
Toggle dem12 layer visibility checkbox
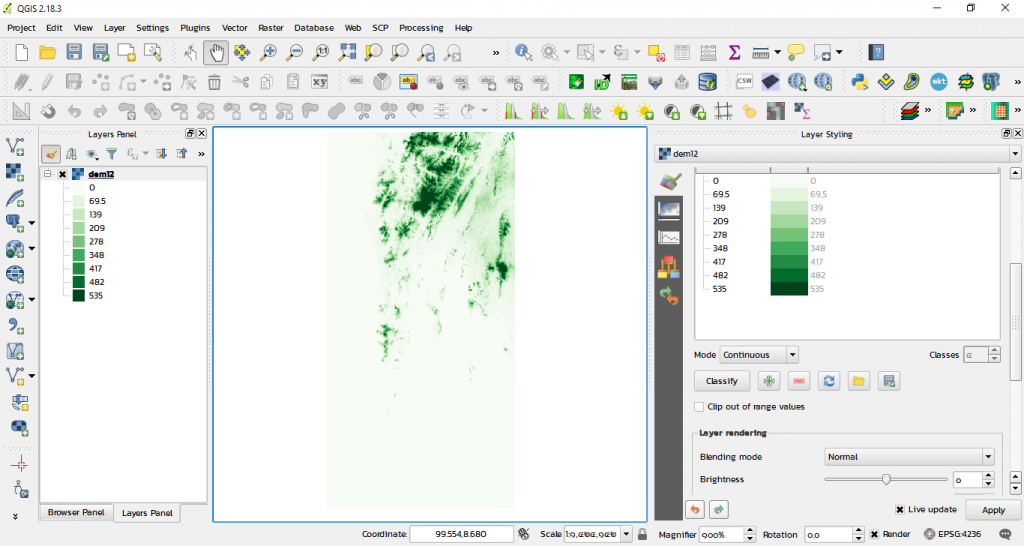tap(62, 174)
